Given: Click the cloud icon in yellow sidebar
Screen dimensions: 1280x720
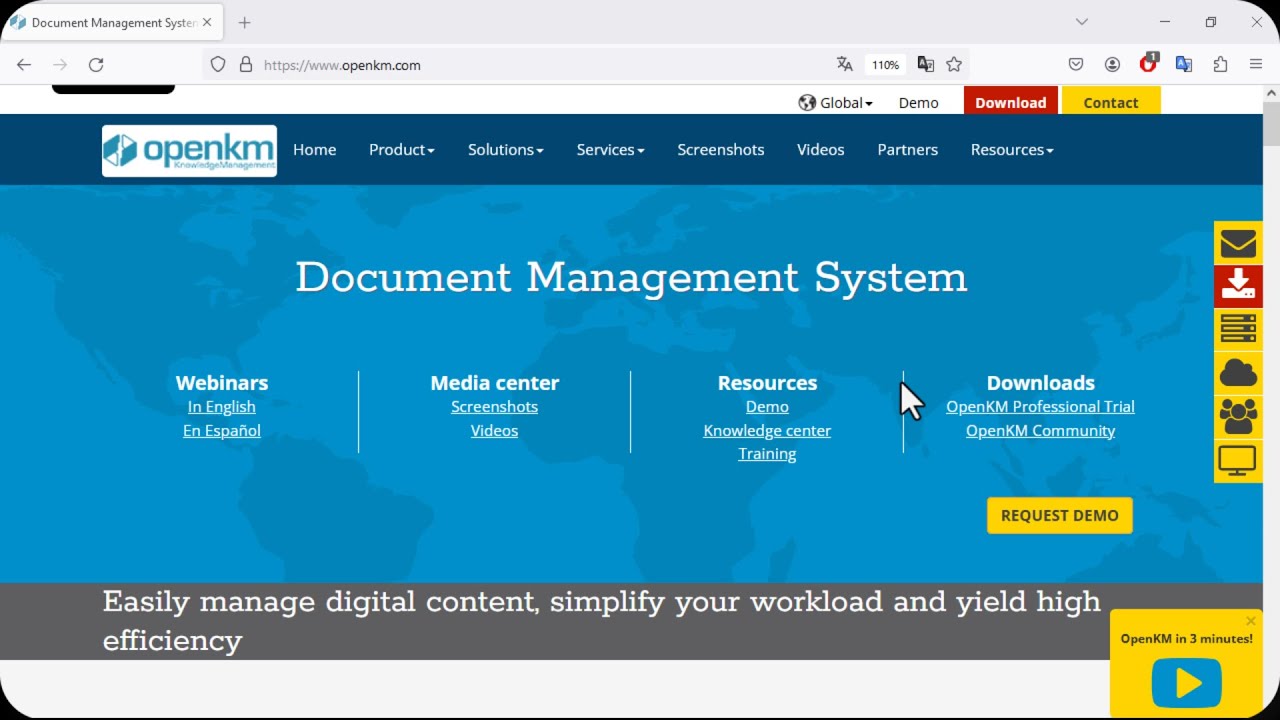Looking at the screenshot, I should pyautogui.click(x=1238, y=373).
